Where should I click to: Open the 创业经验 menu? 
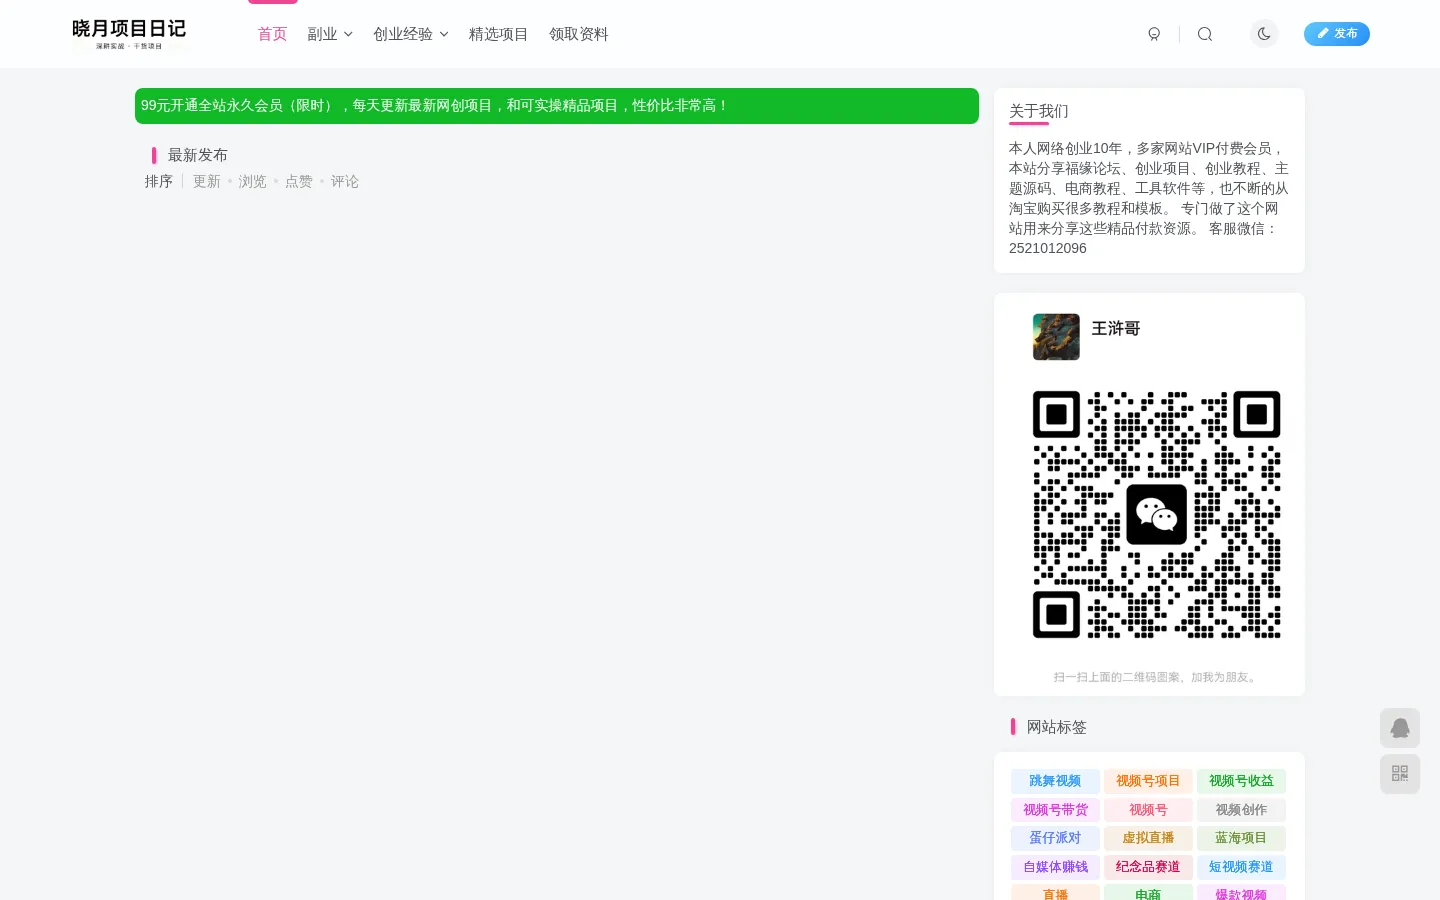403,34
